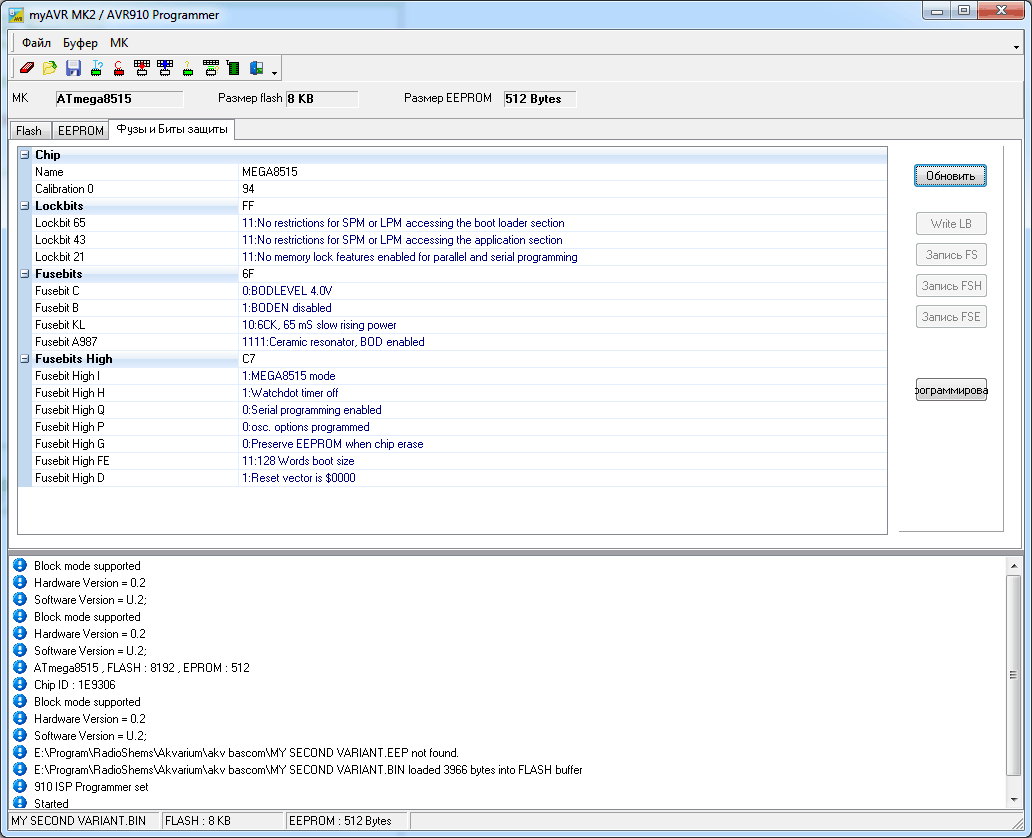Click the log line about 3966 bytes loaded
The height and width of the screenshot is (838, 1032).
pyautogui.click(x=308, y=770)
